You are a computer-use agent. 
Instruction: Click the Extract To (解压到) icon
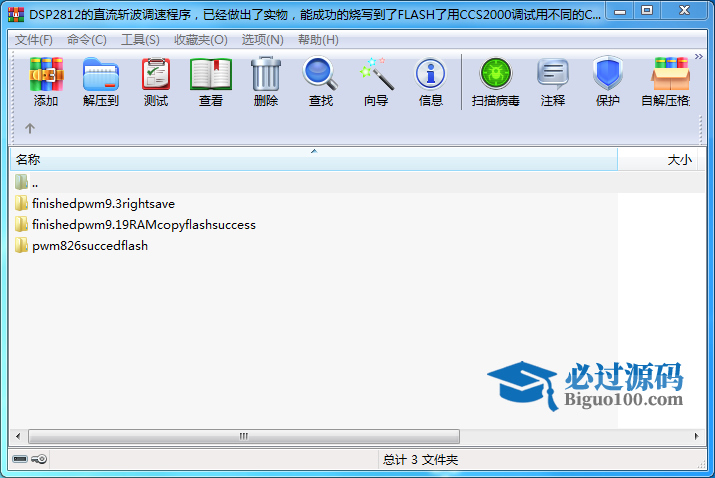click(x=101, y=81)
